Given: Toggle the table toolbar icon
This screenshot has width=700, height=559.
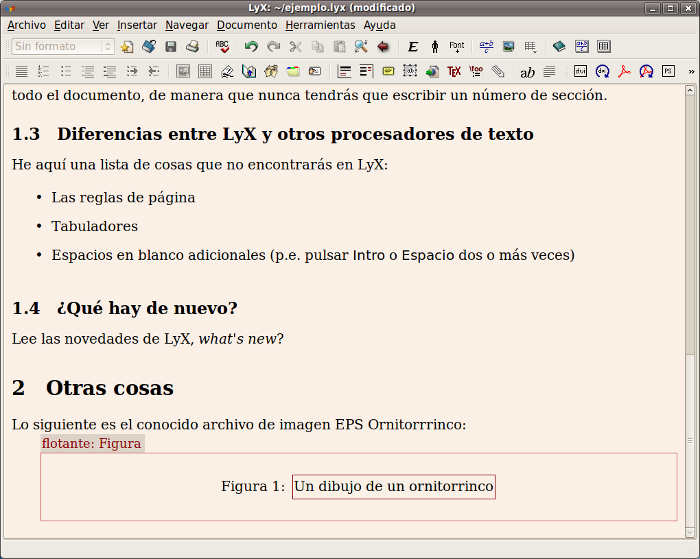Looking at the screenshot, I should click(604, 46).
